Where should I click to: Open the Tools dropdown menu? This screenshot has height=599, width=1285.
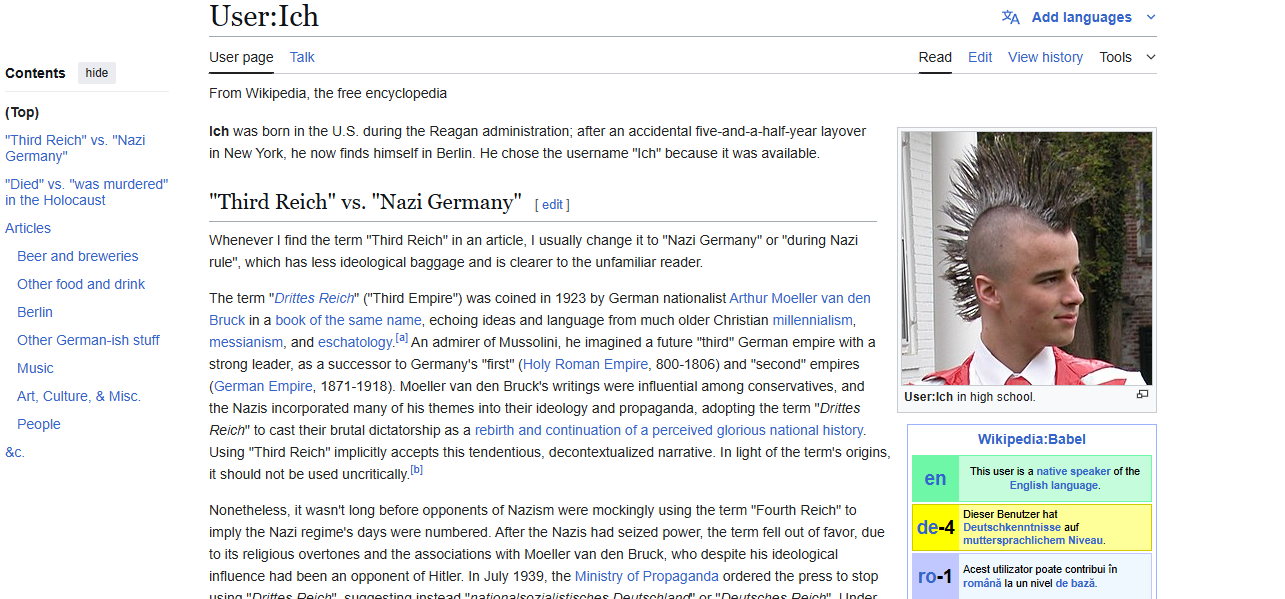(x=1127, y=57)
